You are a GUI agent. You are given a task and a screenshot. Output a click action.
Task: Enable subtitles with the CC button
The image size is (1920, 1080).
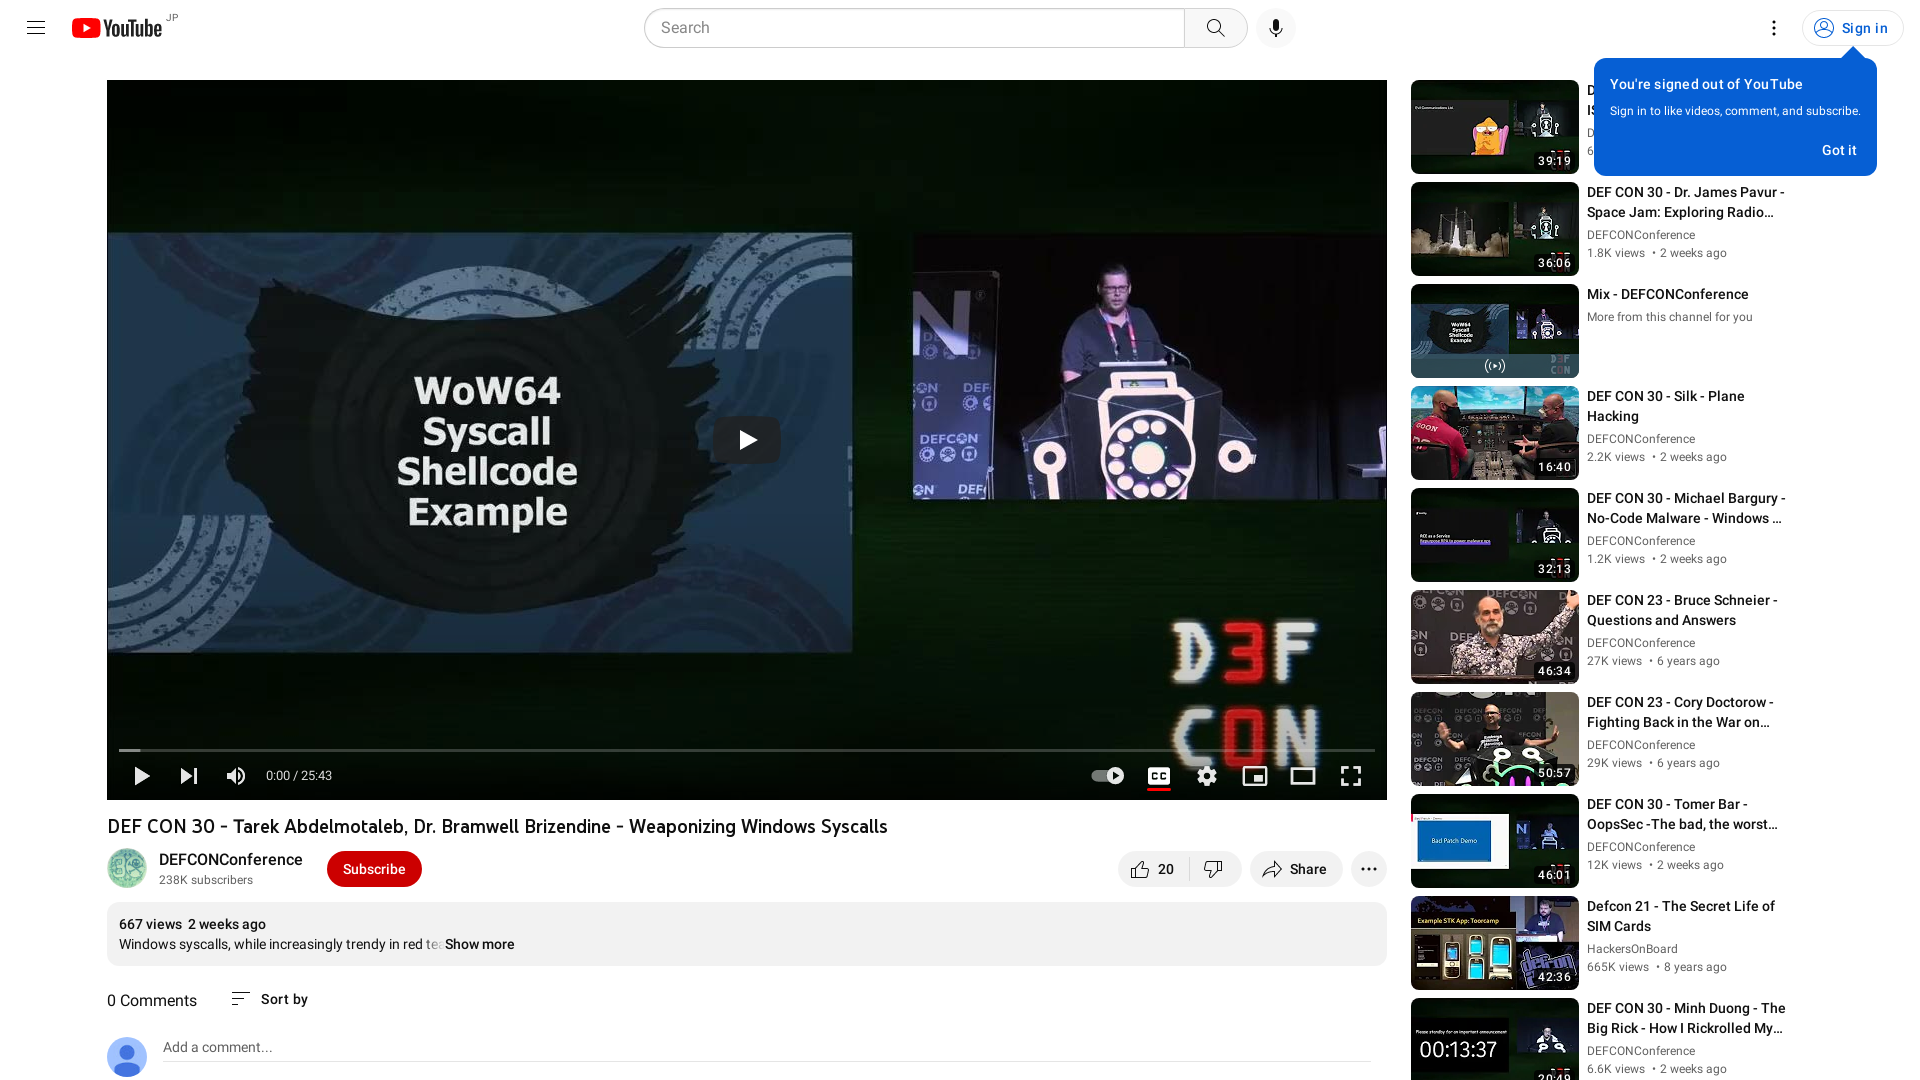[1159, 776]
